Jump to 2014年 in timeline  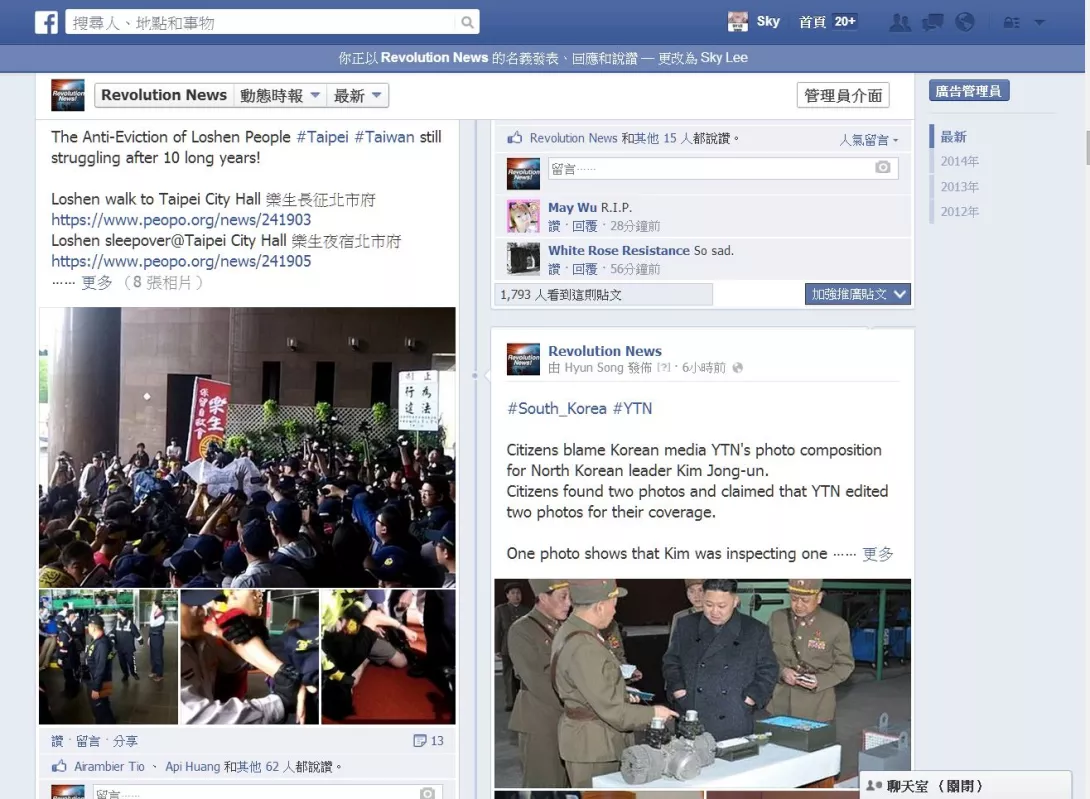[959, 161]
